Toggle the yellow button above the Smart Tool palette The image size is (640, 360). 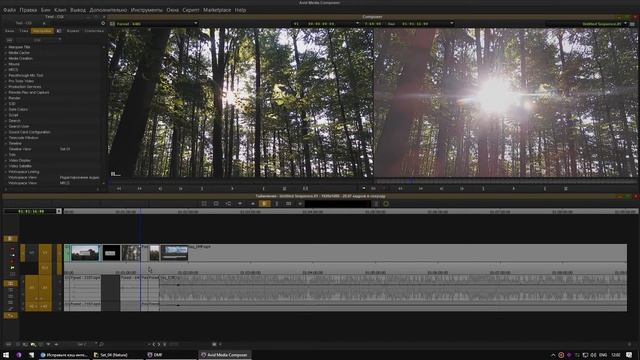click(x=11, y=238)
